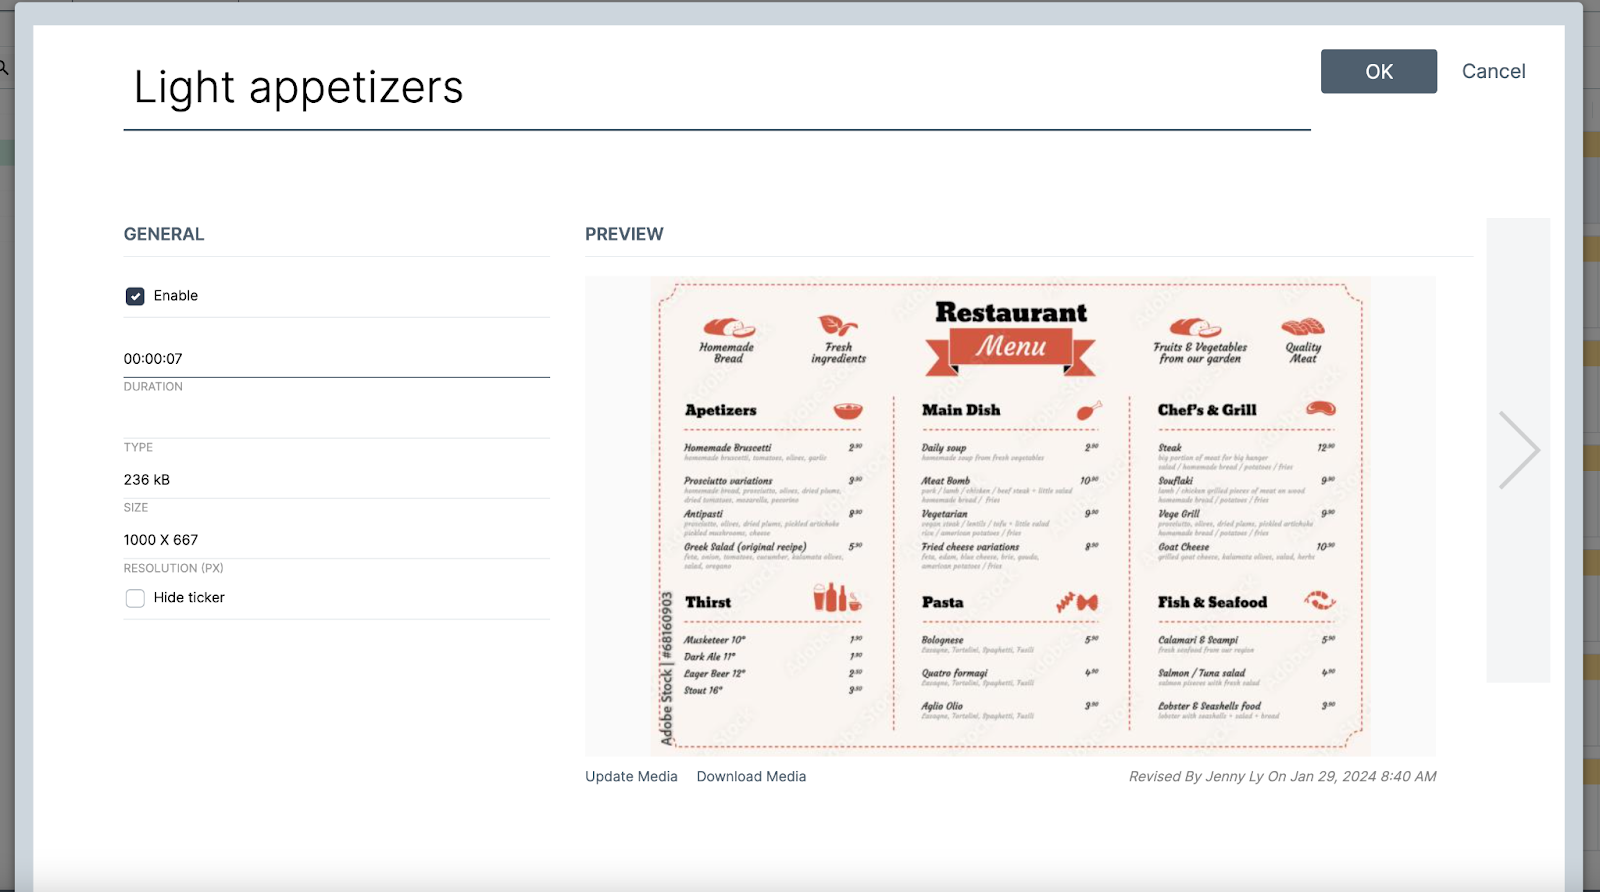Viewport: 1600px width, 892px height.
Task: Click the 00:00:07 duration field
Action: [336, 359]
